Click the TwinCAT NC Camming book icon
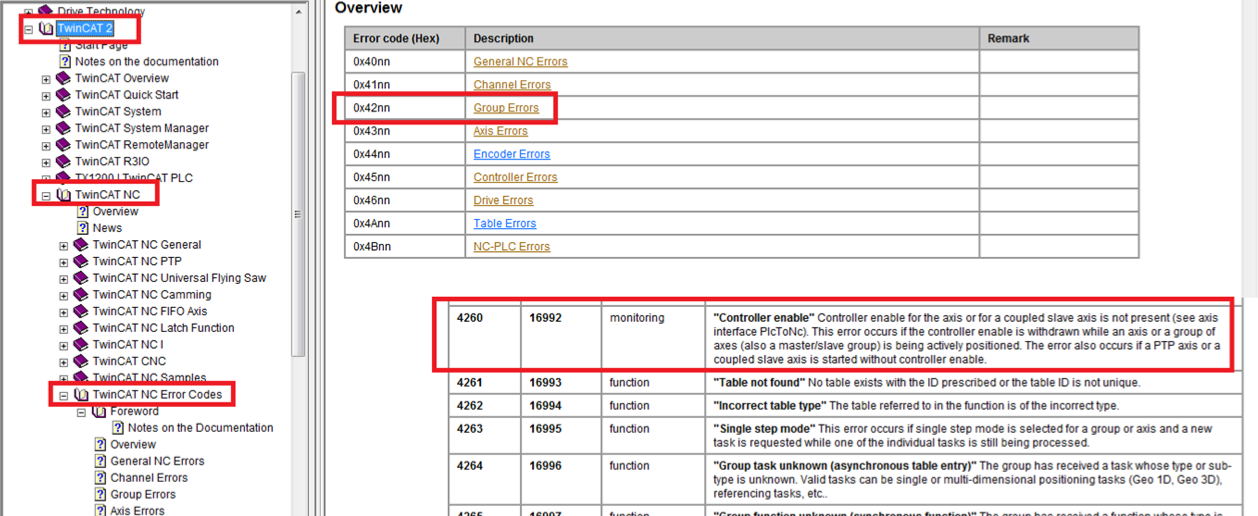Viewport: 1258px width, 516px height. pos(81,295)
